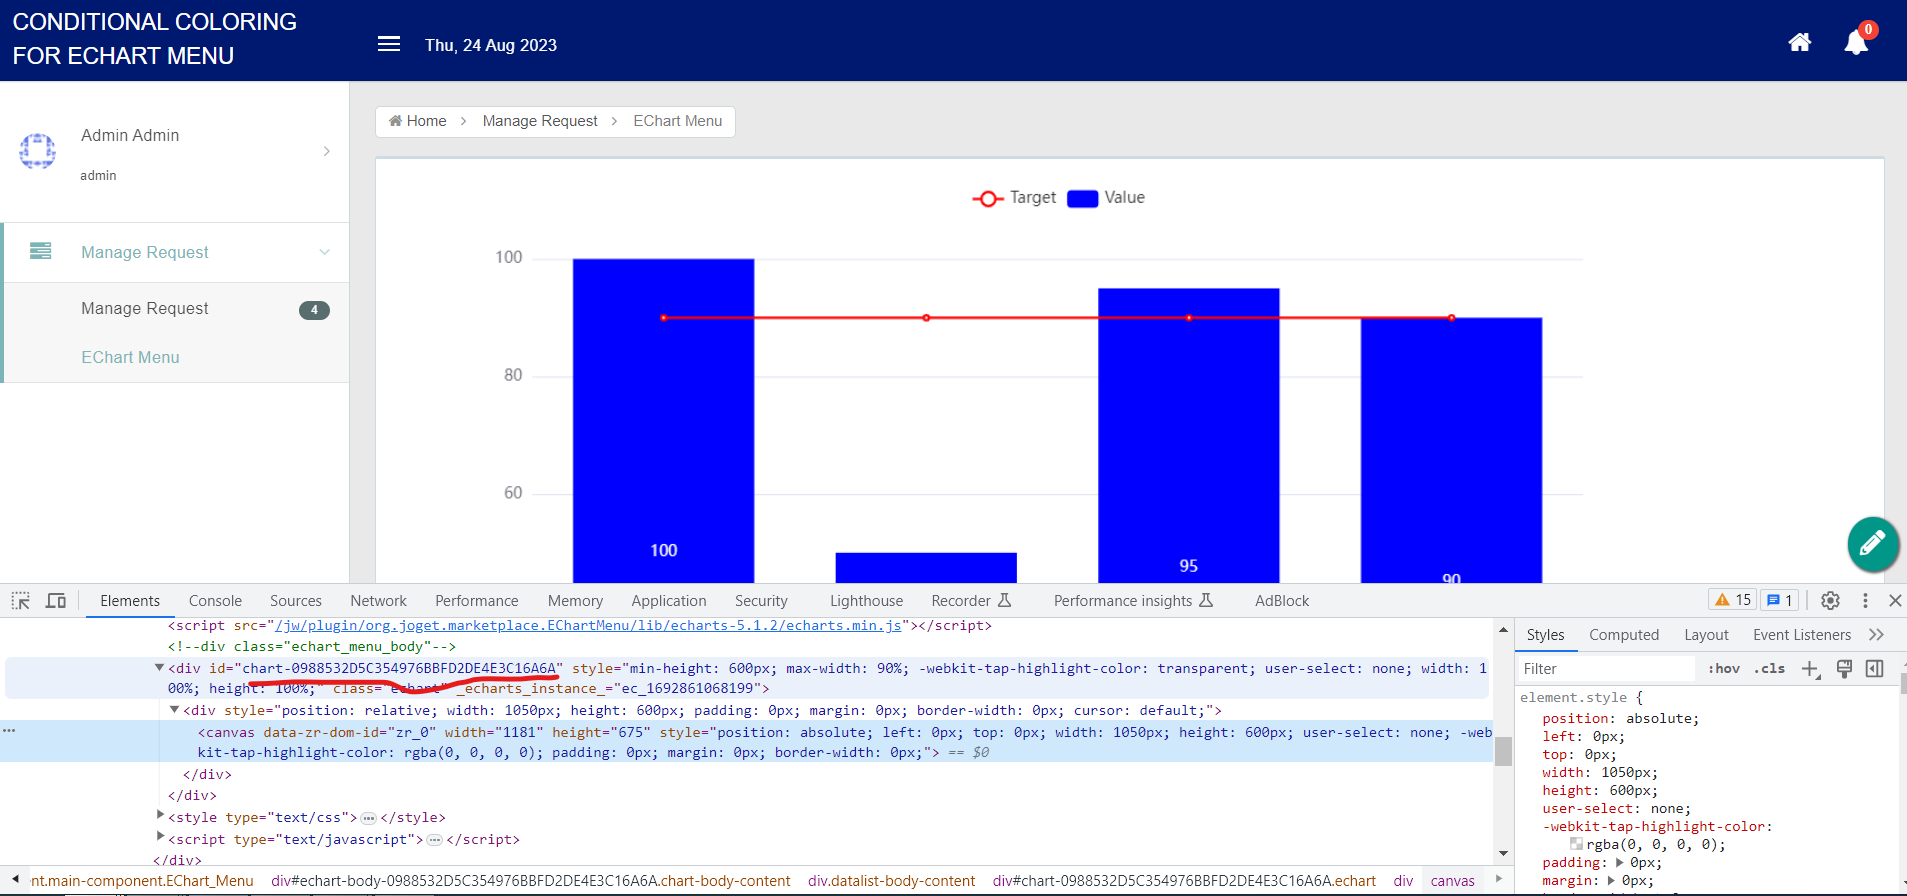Collapse the Manage Request sidebar section
1907x896 pixels.
point(324,252)
